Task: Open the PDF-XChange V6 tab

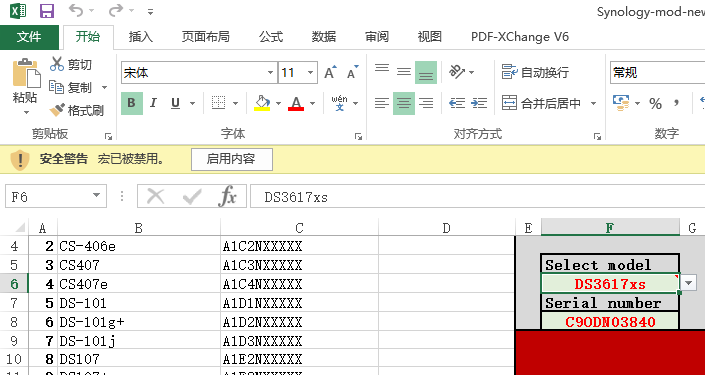Action: (520, 37)
